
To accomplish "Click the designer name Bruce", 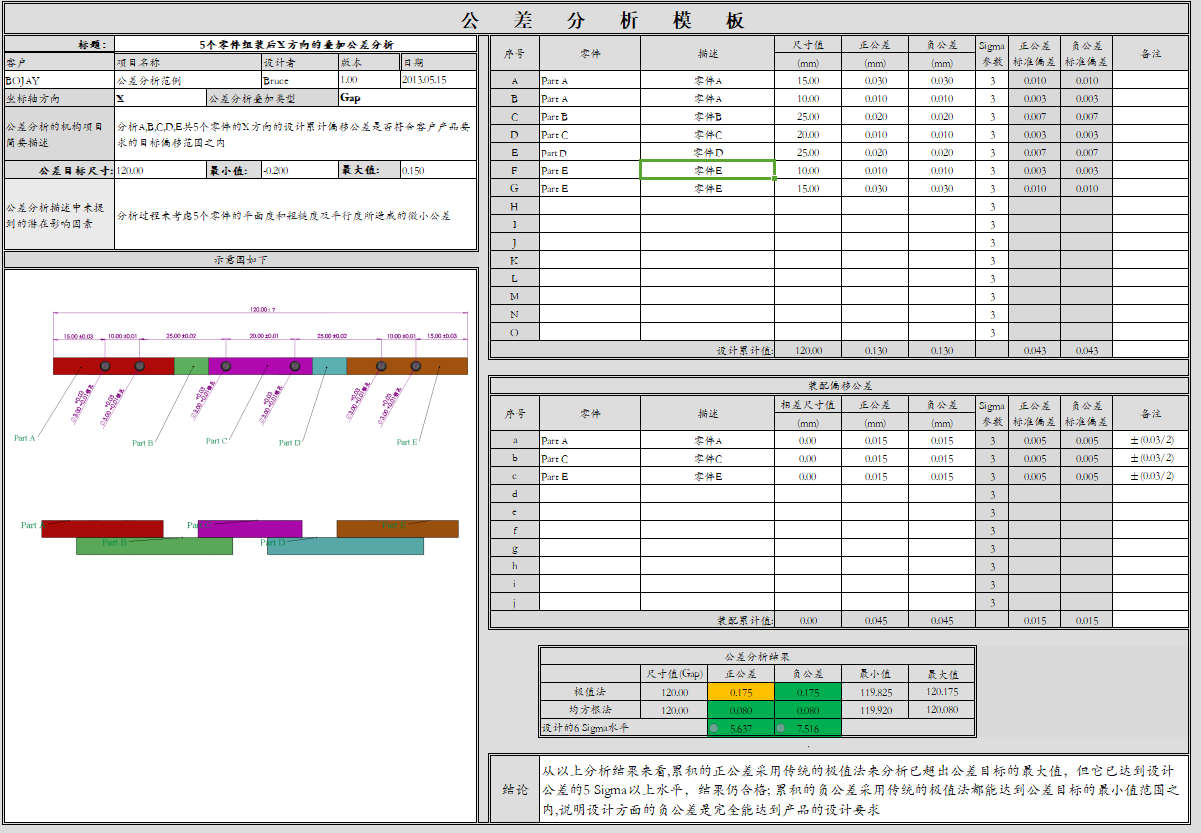I will [298, 79].
